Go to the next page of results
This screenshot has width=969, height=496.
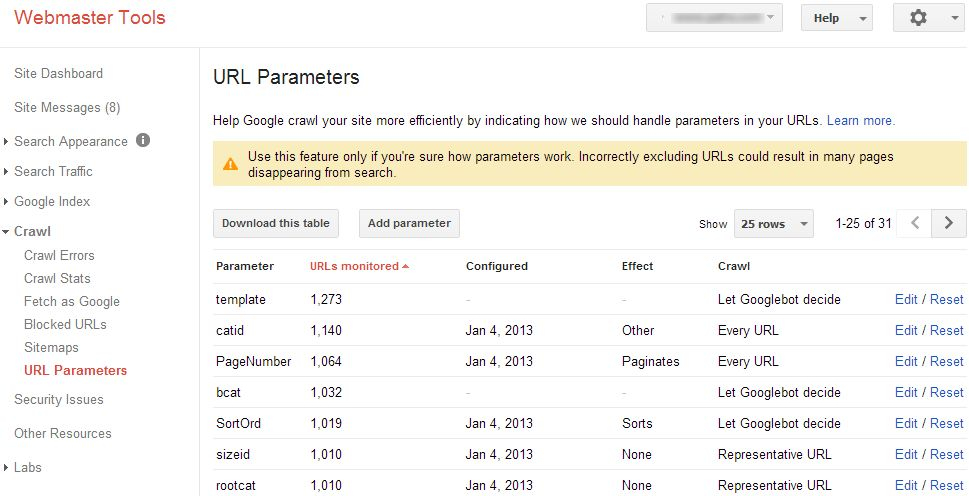pyautogui.click(x=949, y=223)
